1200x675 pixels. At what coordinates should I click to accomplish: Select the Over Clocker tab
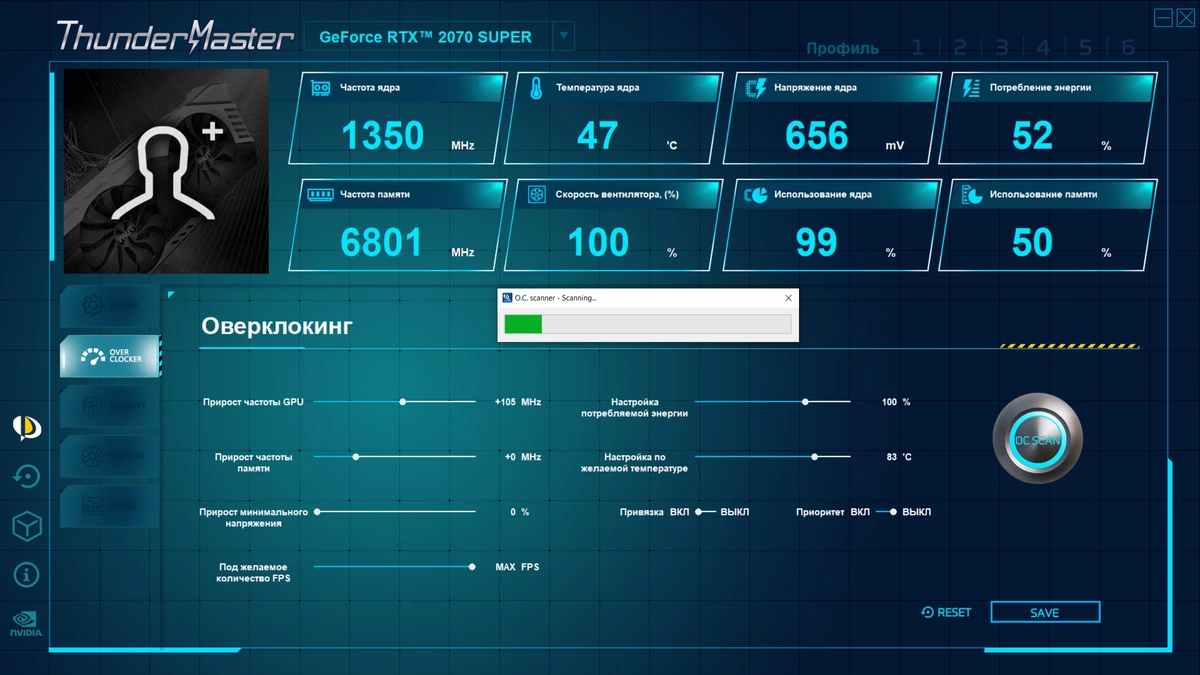click(x=110, y=356)
